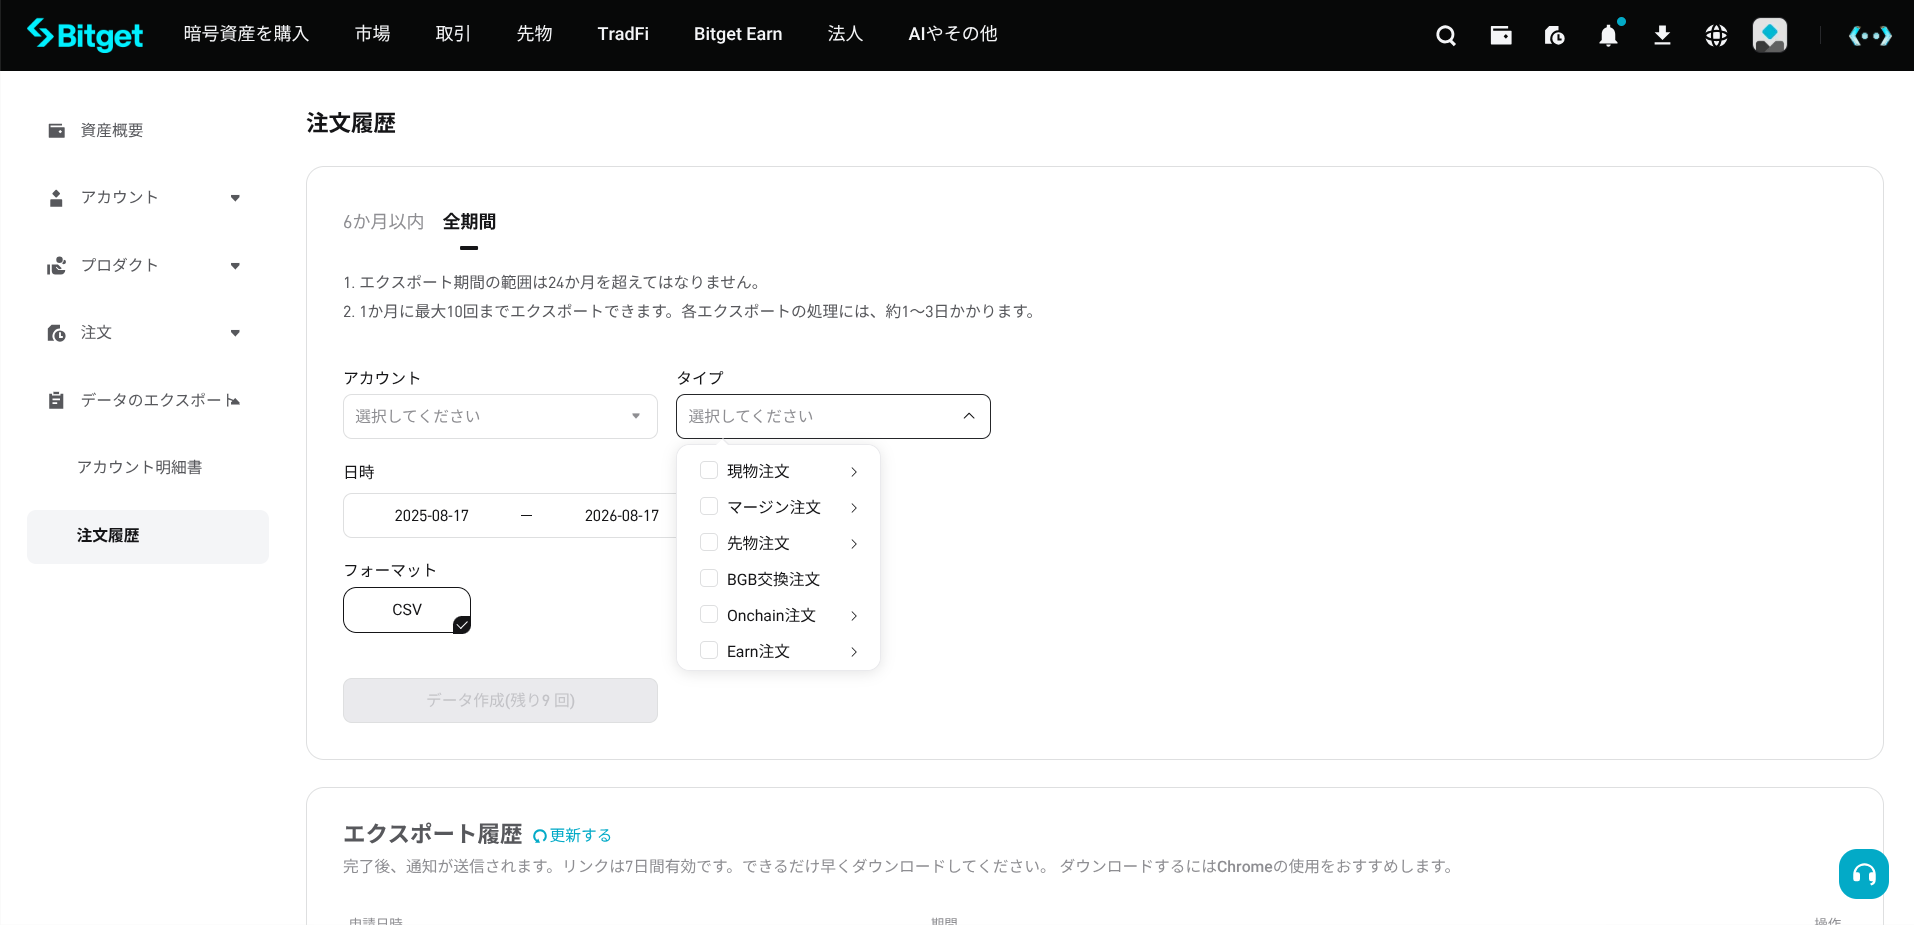Open the 先物 menu
The height and width of the screenshot is (925, 1914).
pos(534,34)
